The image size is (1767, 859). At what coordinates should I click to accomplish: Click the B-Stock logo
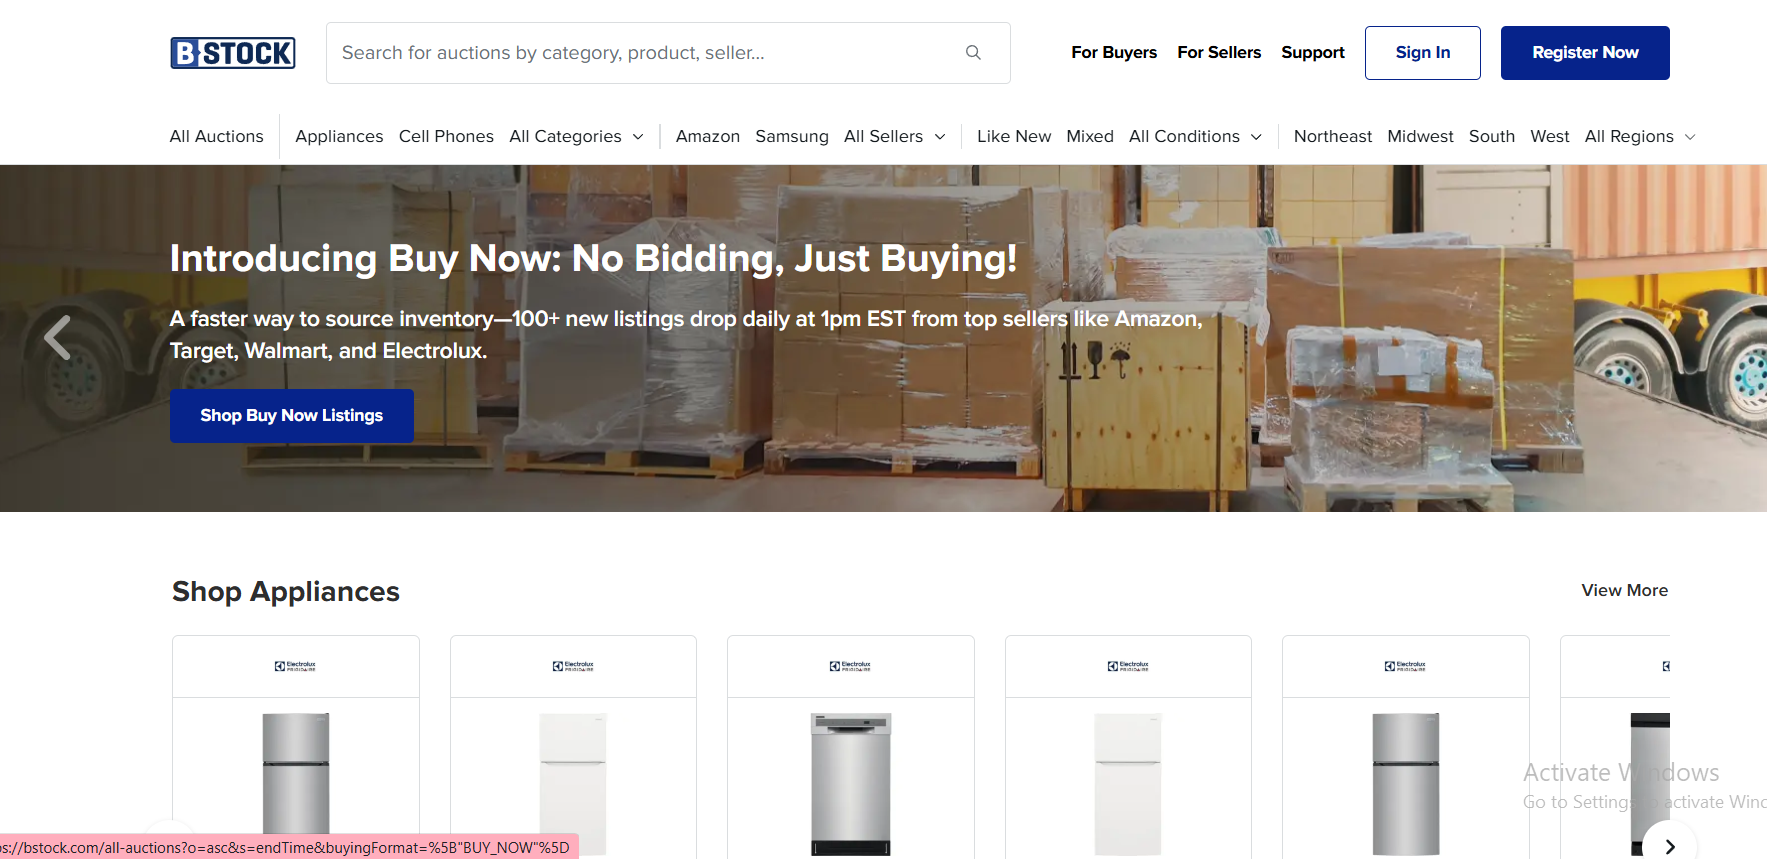233,53
